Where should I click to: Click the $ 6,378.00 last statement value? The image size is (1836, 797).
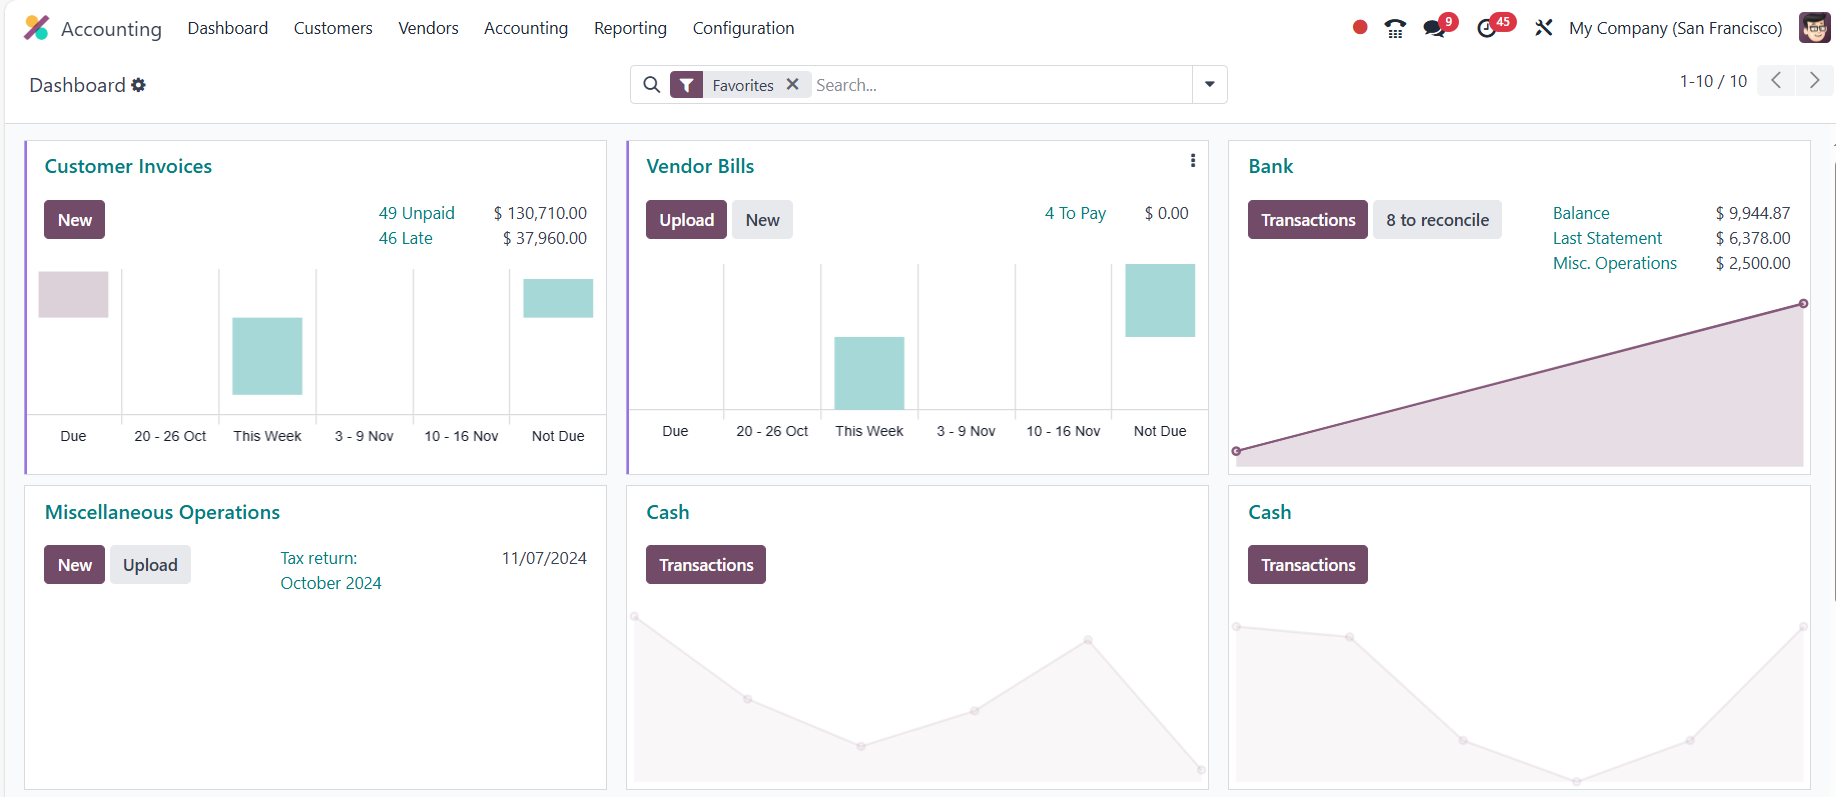[1753, 238]
